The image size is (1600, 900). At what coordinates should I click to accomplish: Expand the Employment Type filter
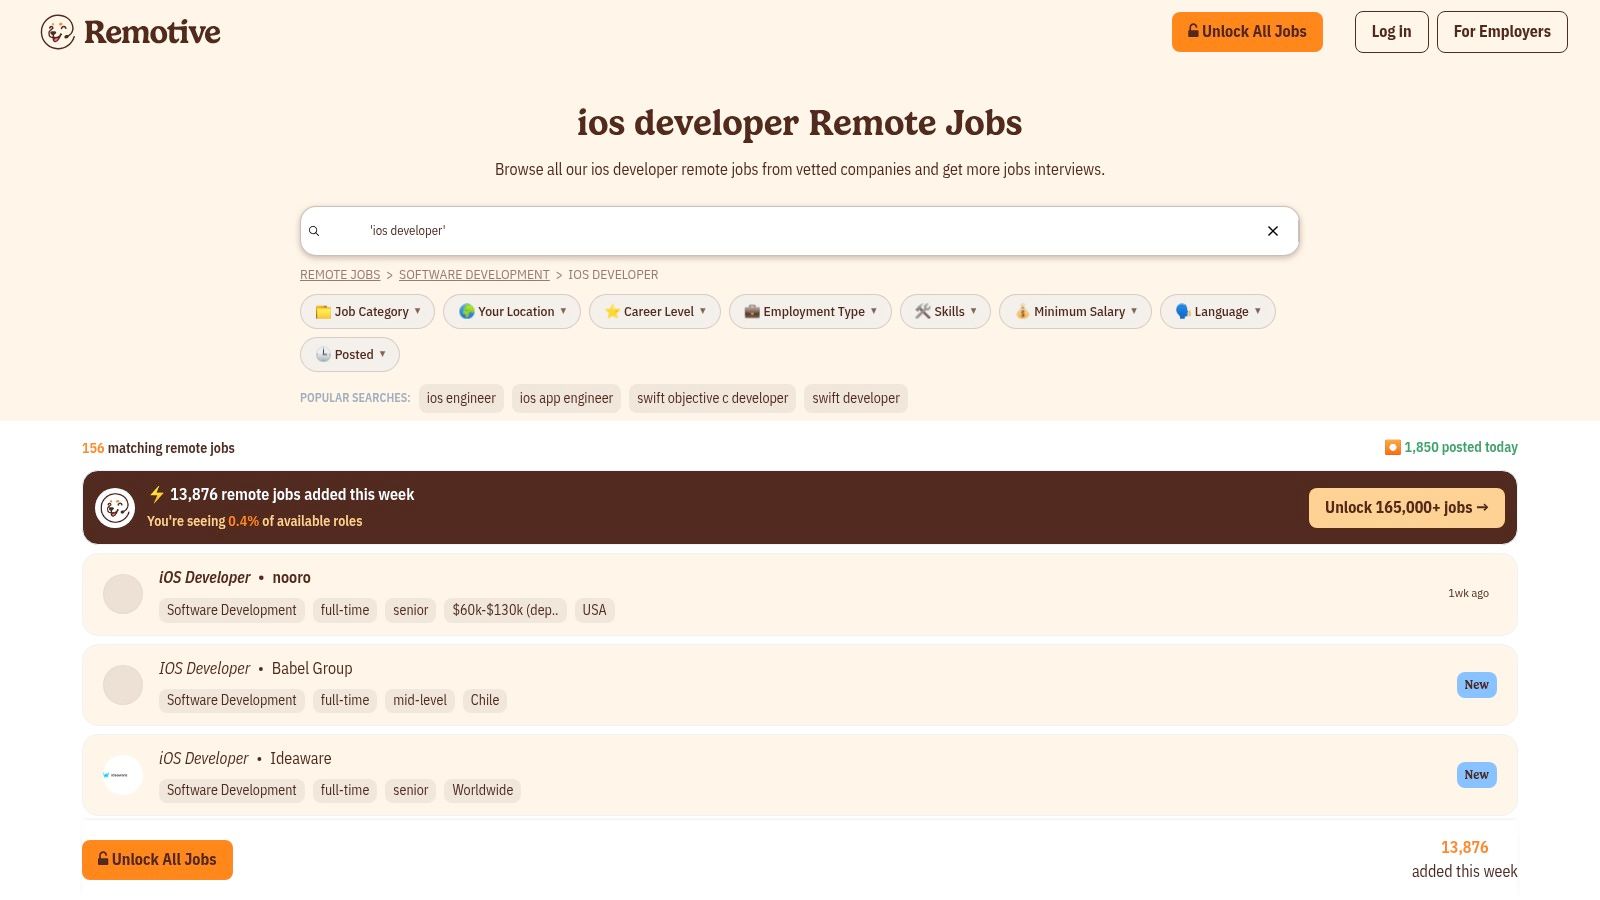click(810, 312)
